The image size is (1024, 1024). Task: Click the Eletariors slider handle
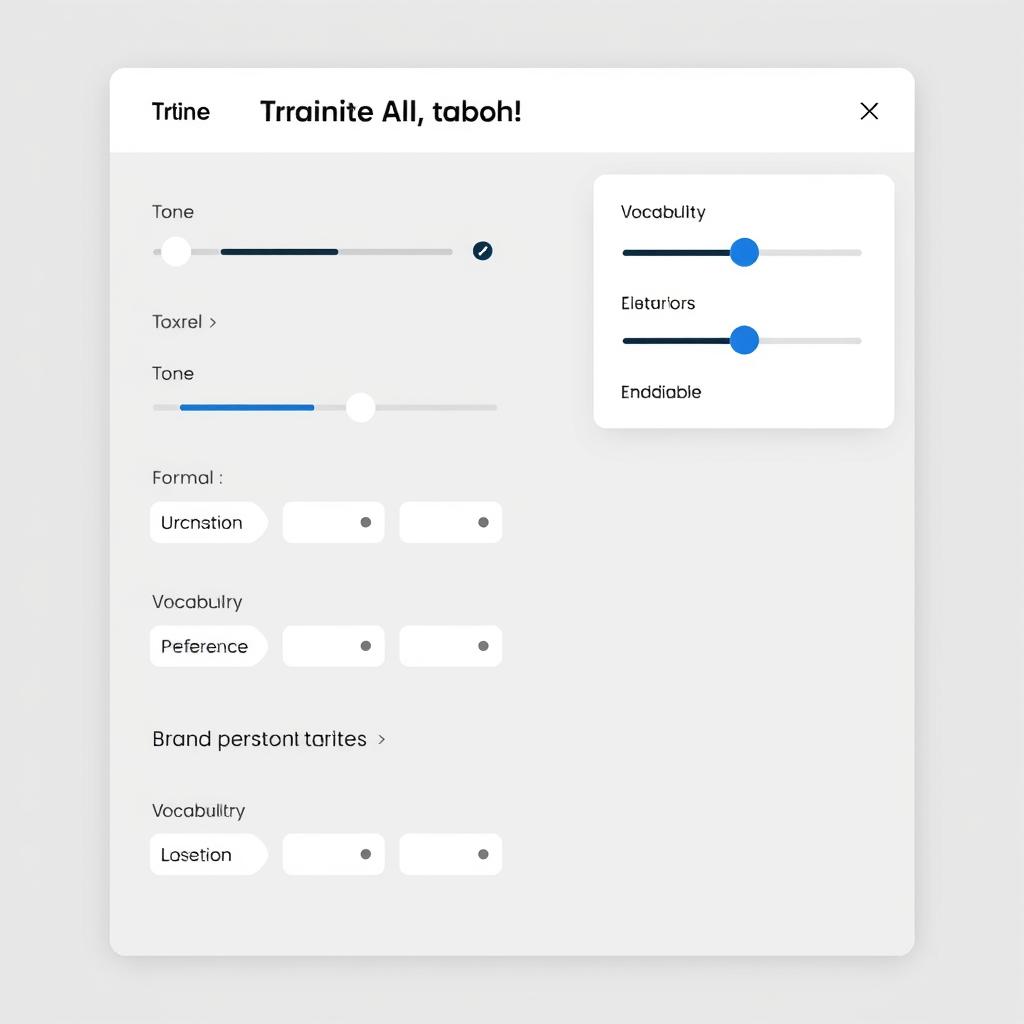744,341
